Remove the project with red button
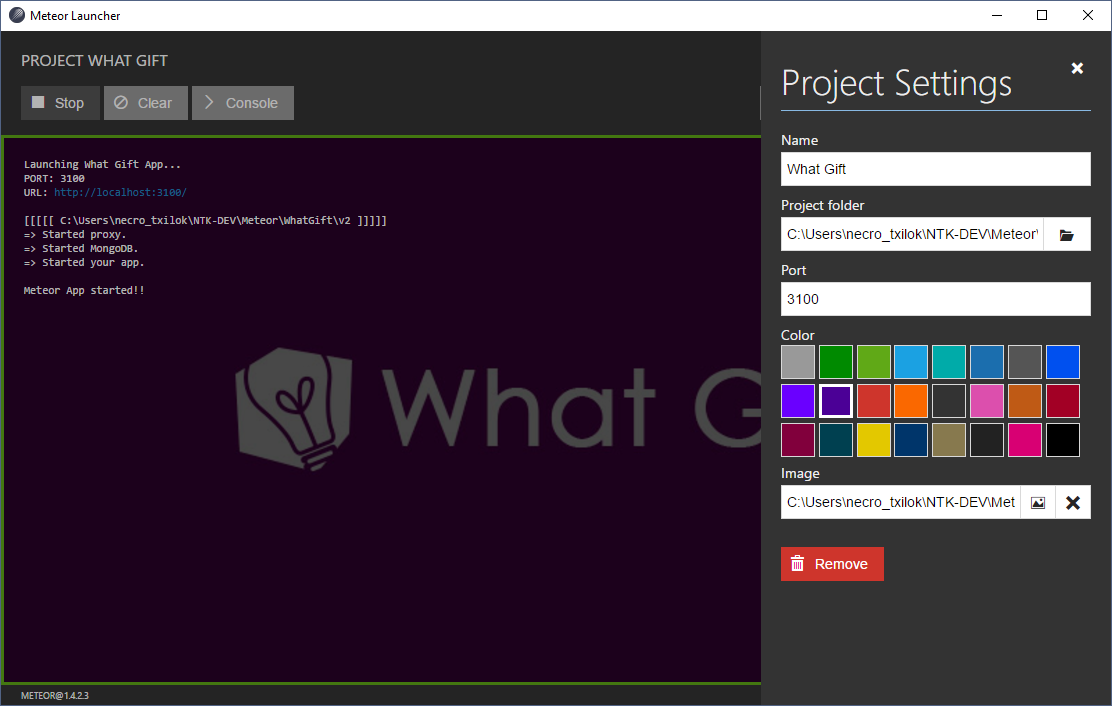The image size is (1112, 706). pos(832,564)
